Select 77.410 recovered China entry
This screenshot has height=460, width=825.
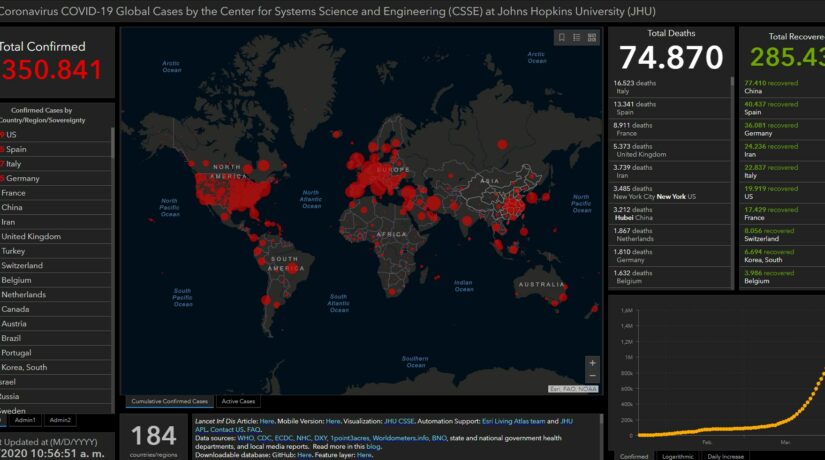[x=783, y=87]
